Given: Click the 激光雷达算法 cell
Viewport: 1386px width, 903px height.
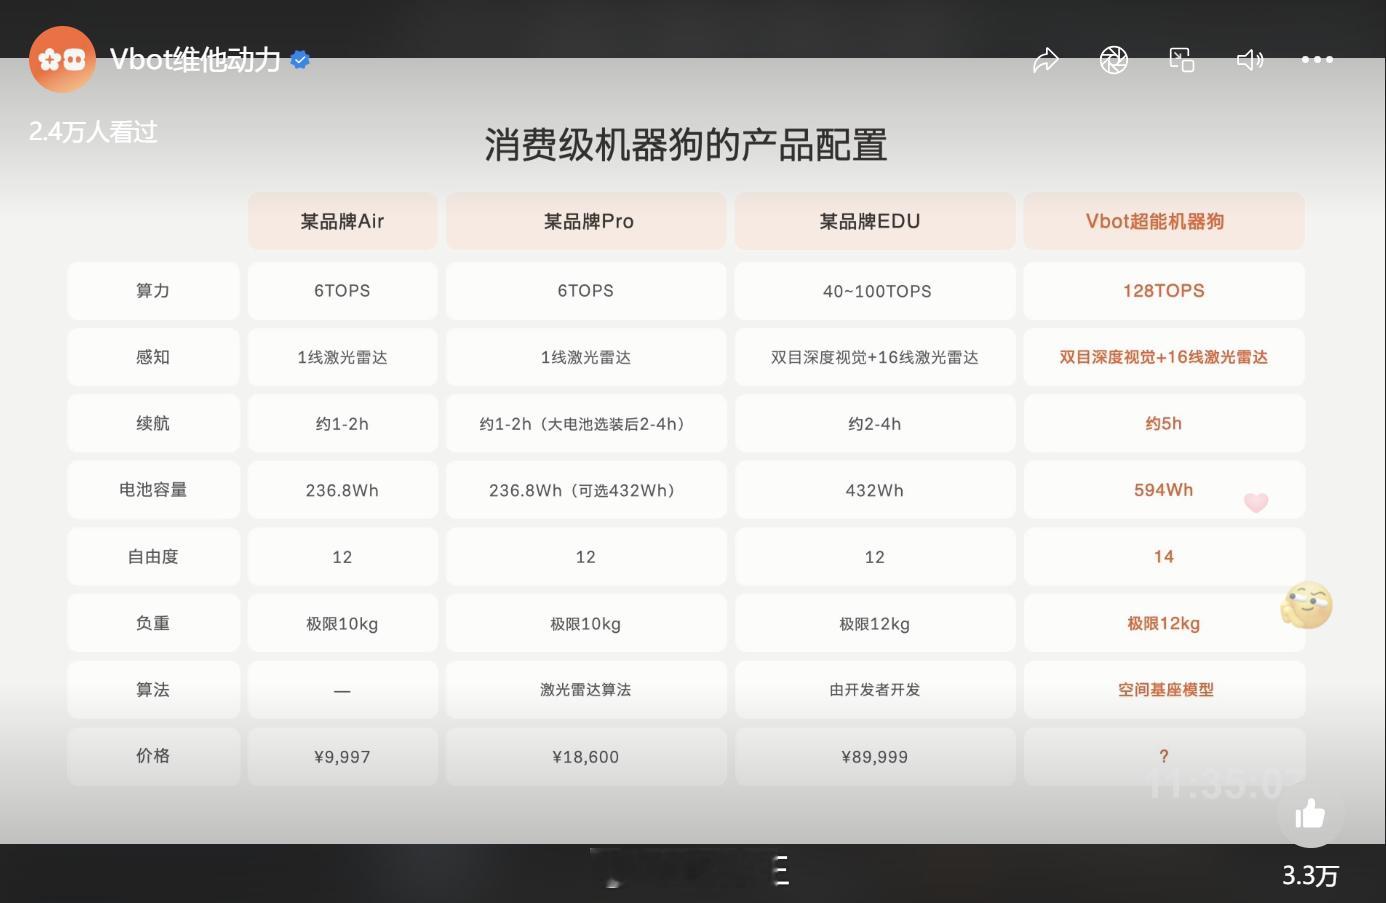Looking at the screenshot, I should coord(586,690).
